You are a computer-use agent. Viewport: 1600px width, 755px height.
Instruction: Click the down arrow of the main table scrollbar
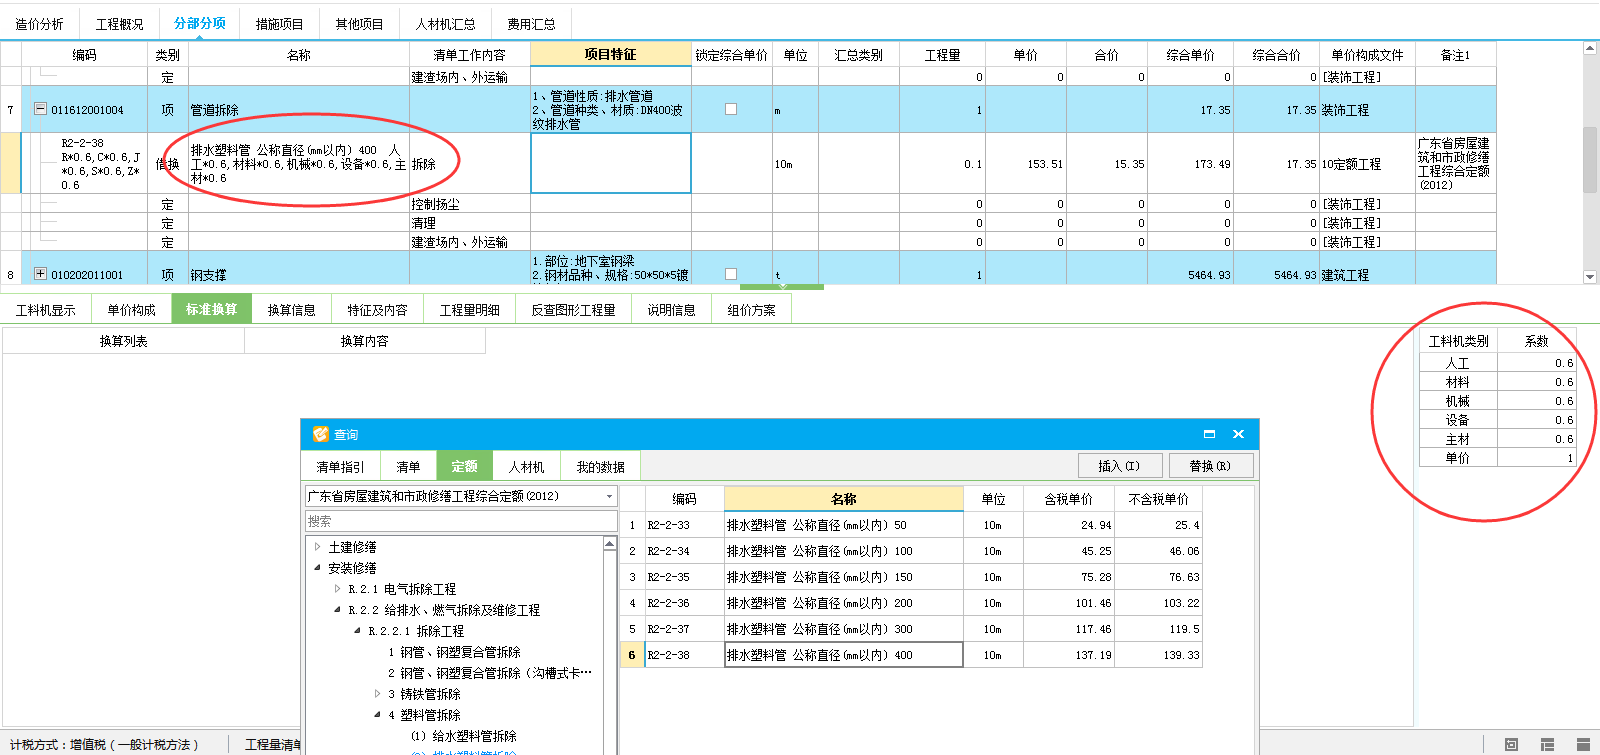[1590, 277]
